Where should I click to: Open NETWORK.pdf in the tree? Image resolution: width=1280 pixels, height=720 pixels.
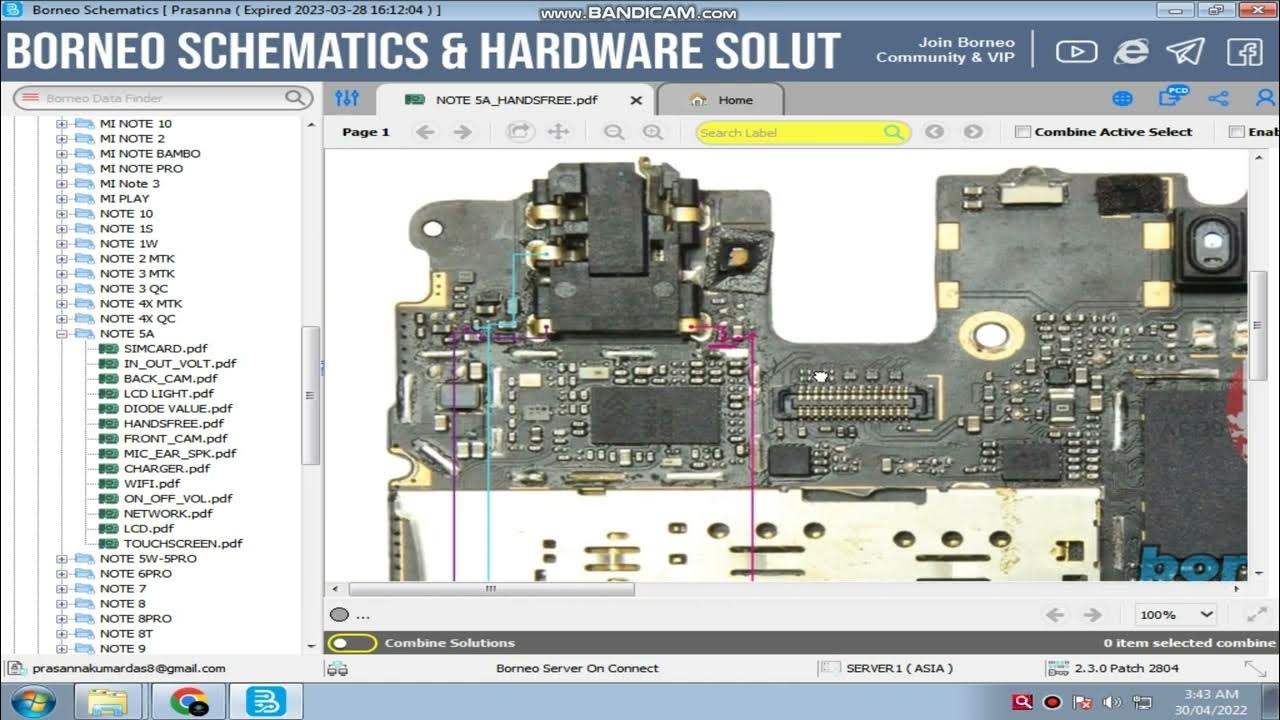click(x=168, y=514)
